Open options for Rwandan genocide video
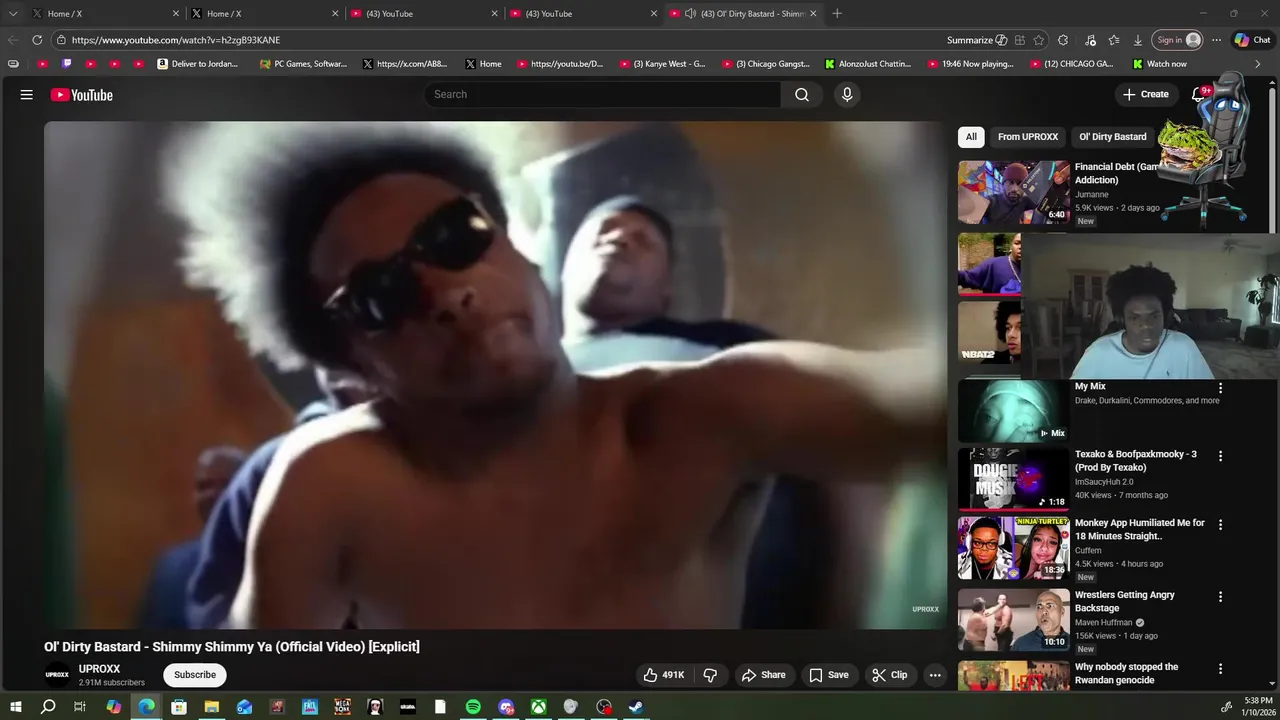1280x720 pixels. pos(1220,669)
